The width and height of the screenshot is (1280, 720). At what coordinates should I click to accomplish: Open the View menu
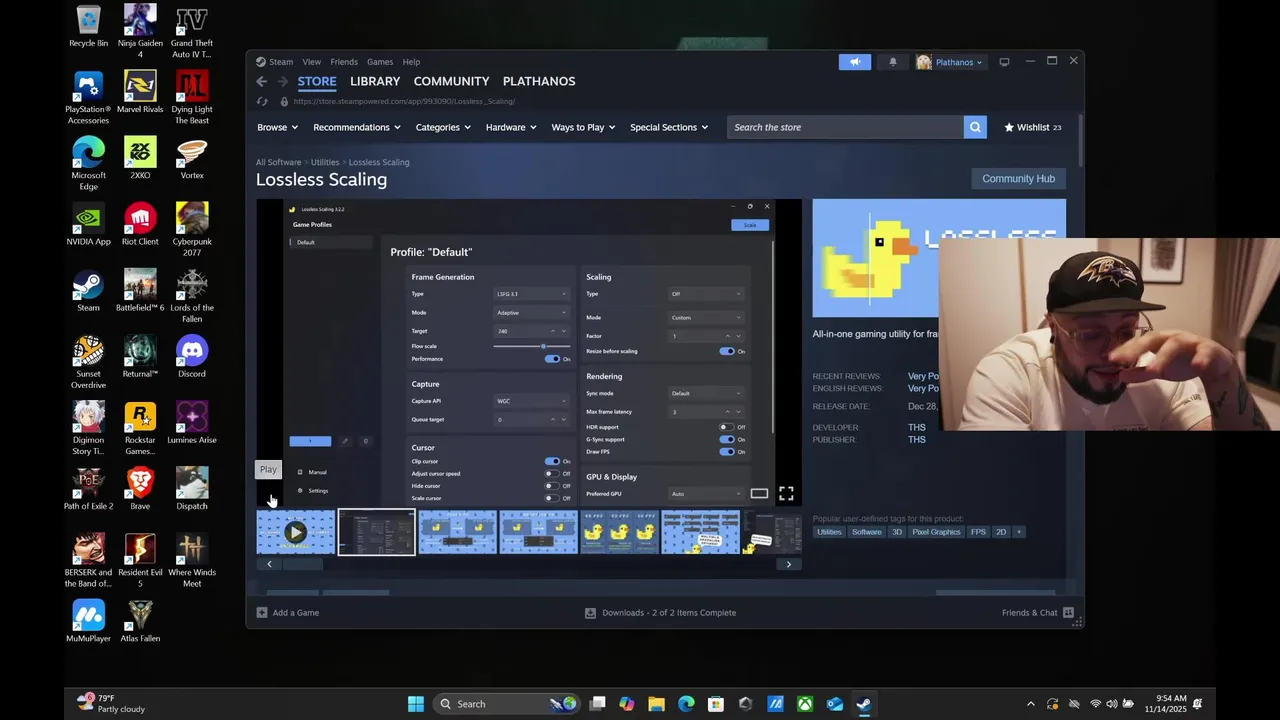click(x=312, y=62)
